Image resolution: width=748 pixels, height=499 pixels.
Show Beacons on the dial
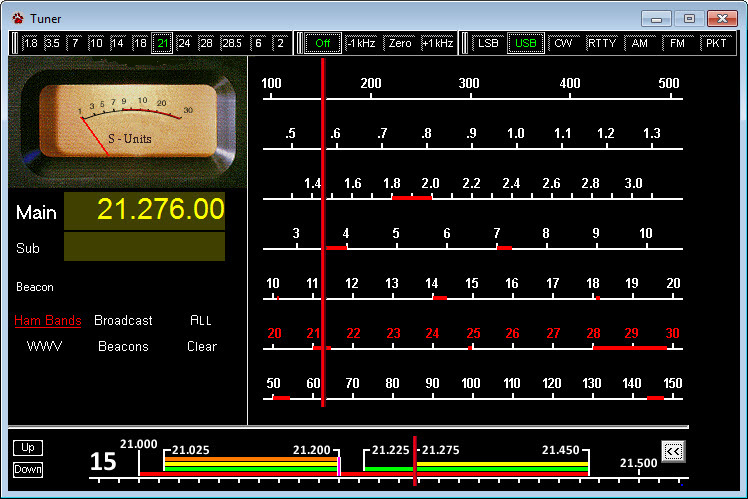pyautogui.click(x=123, y=346)
